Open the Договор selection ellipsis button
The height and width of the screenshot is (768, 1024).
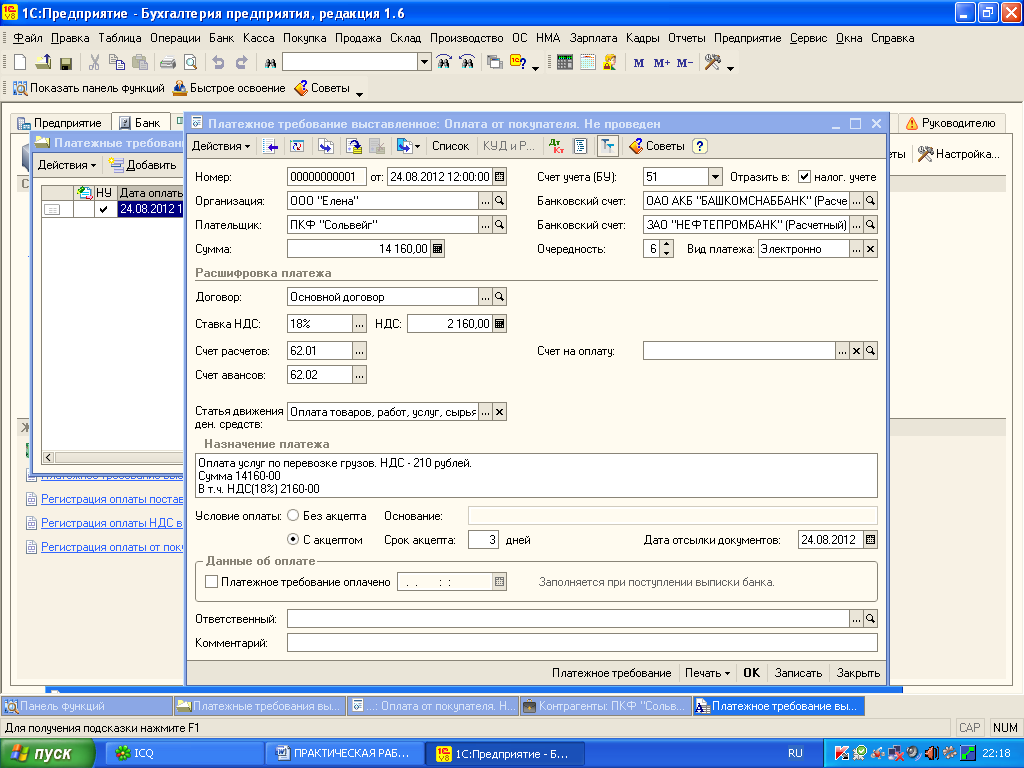(485, 297)
